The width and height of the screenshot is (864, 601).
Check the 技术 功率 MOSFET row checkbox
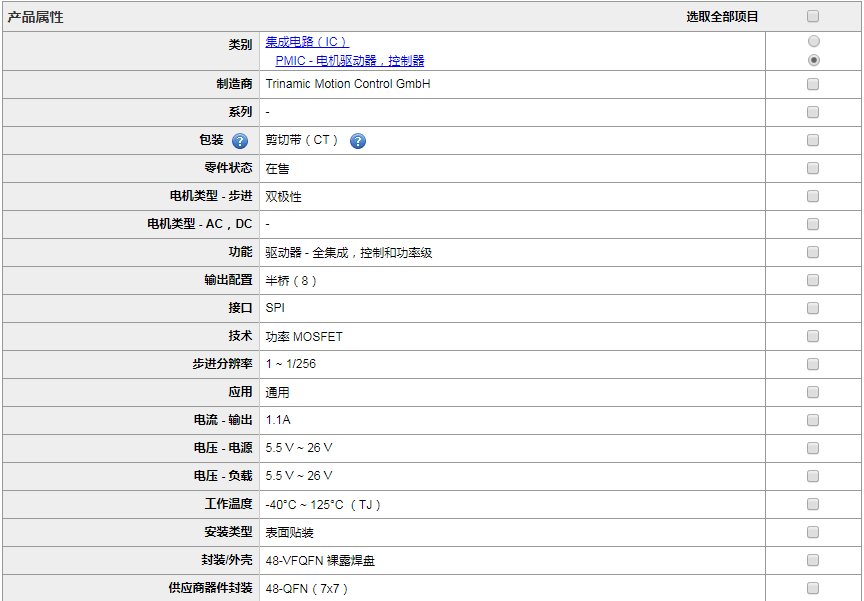tap(813, 336)
